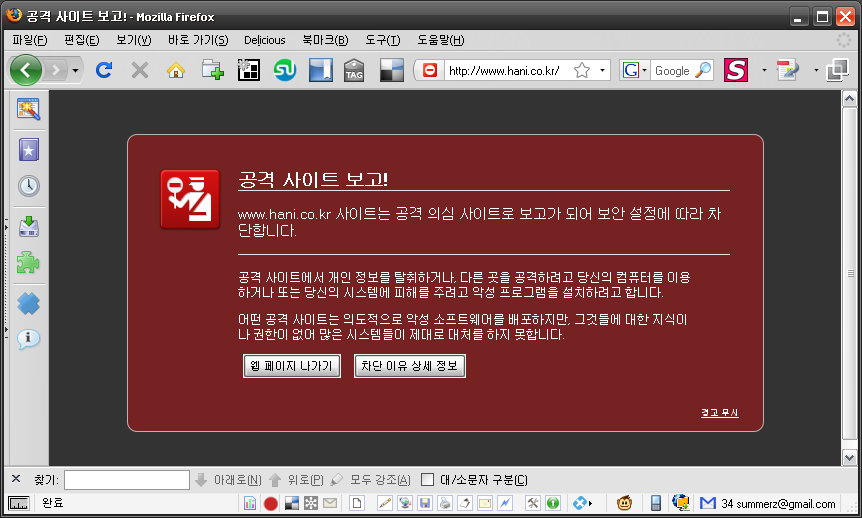Click the green circle icon in status bar
The width and height of the screenshot is (862, 518).
(553, 503)
